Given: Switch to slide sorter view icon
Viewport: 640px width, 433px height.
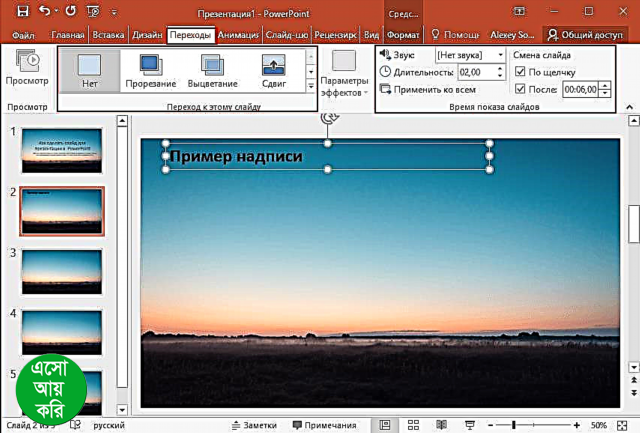Looking at the screenshot, I should 412,425.
